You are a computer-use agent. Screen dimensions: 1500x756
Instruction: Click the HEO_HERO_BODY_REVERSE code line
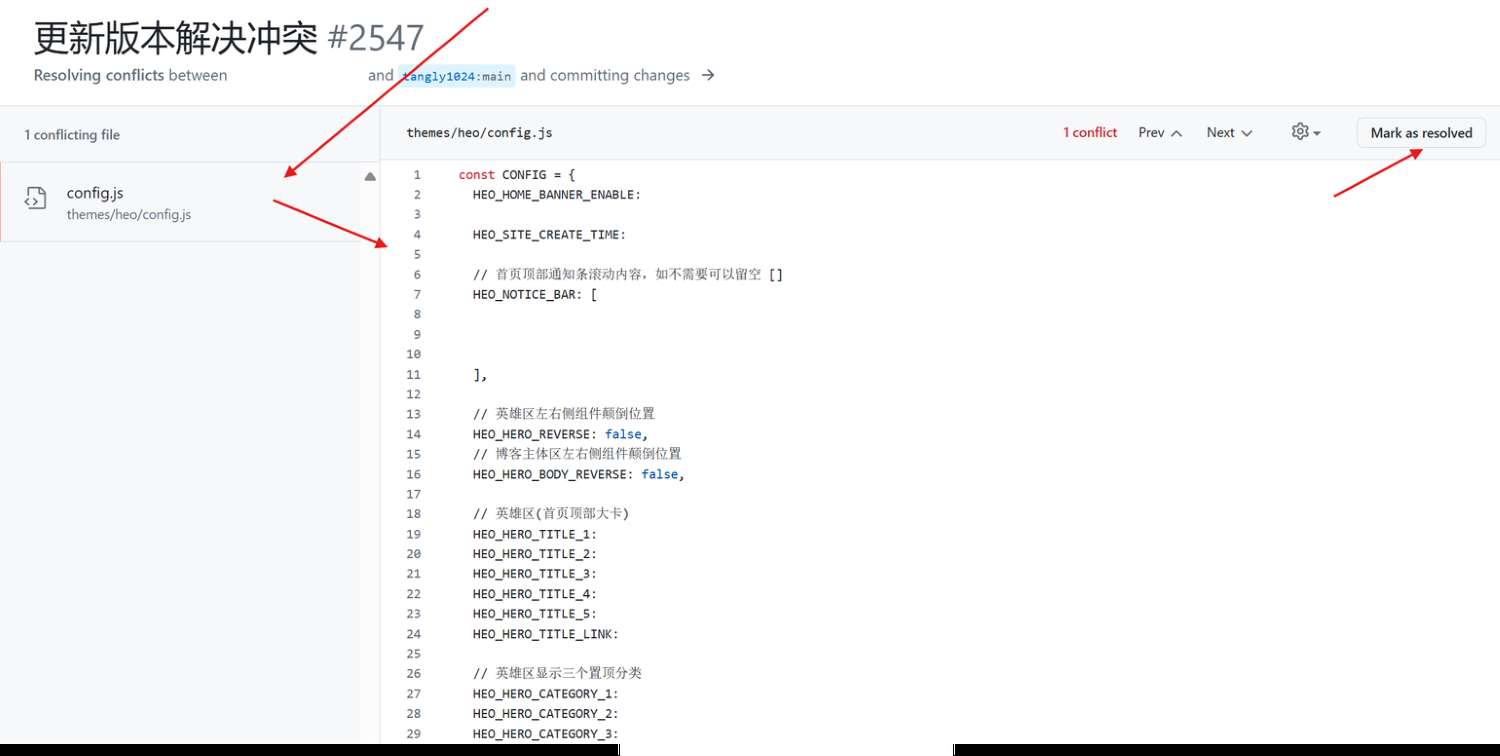[x=578, y=474]
